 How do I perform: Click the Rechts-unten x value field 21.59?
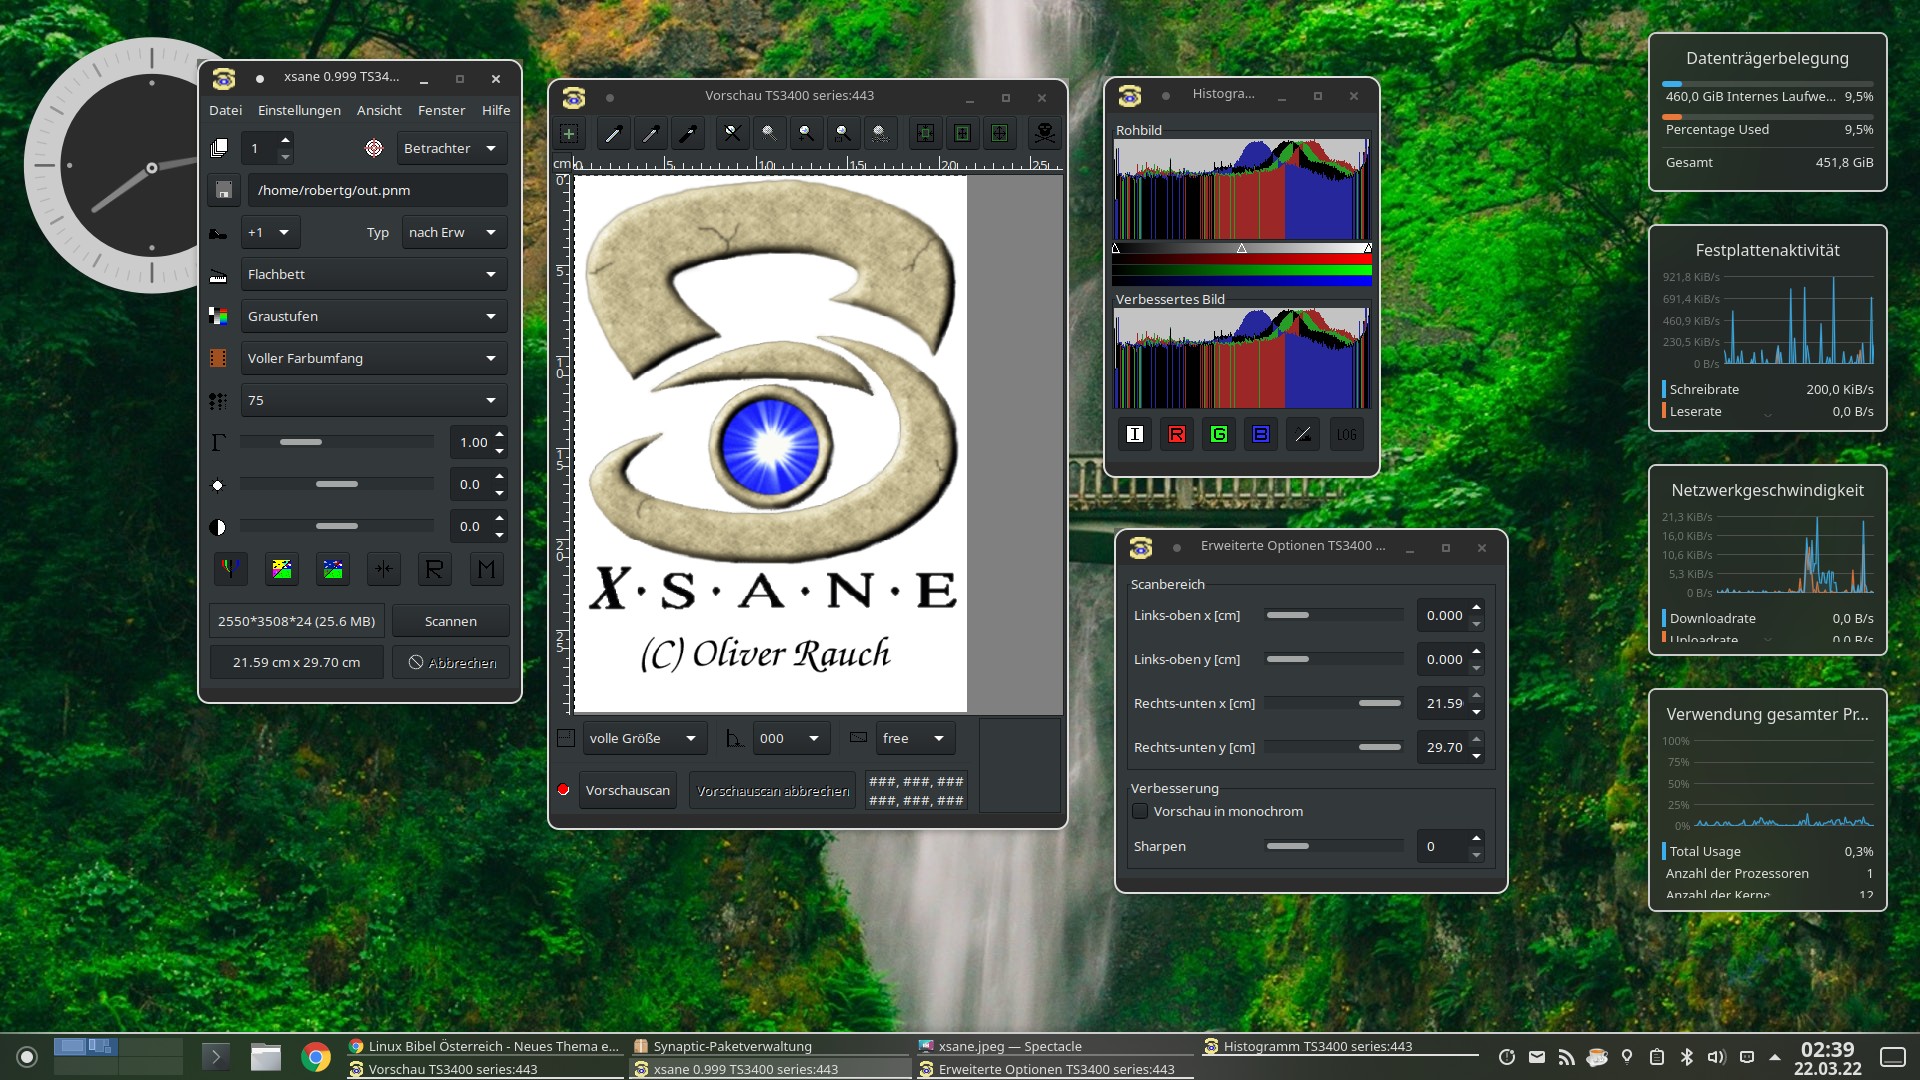pyautogui.click(x=1443, y=703)
